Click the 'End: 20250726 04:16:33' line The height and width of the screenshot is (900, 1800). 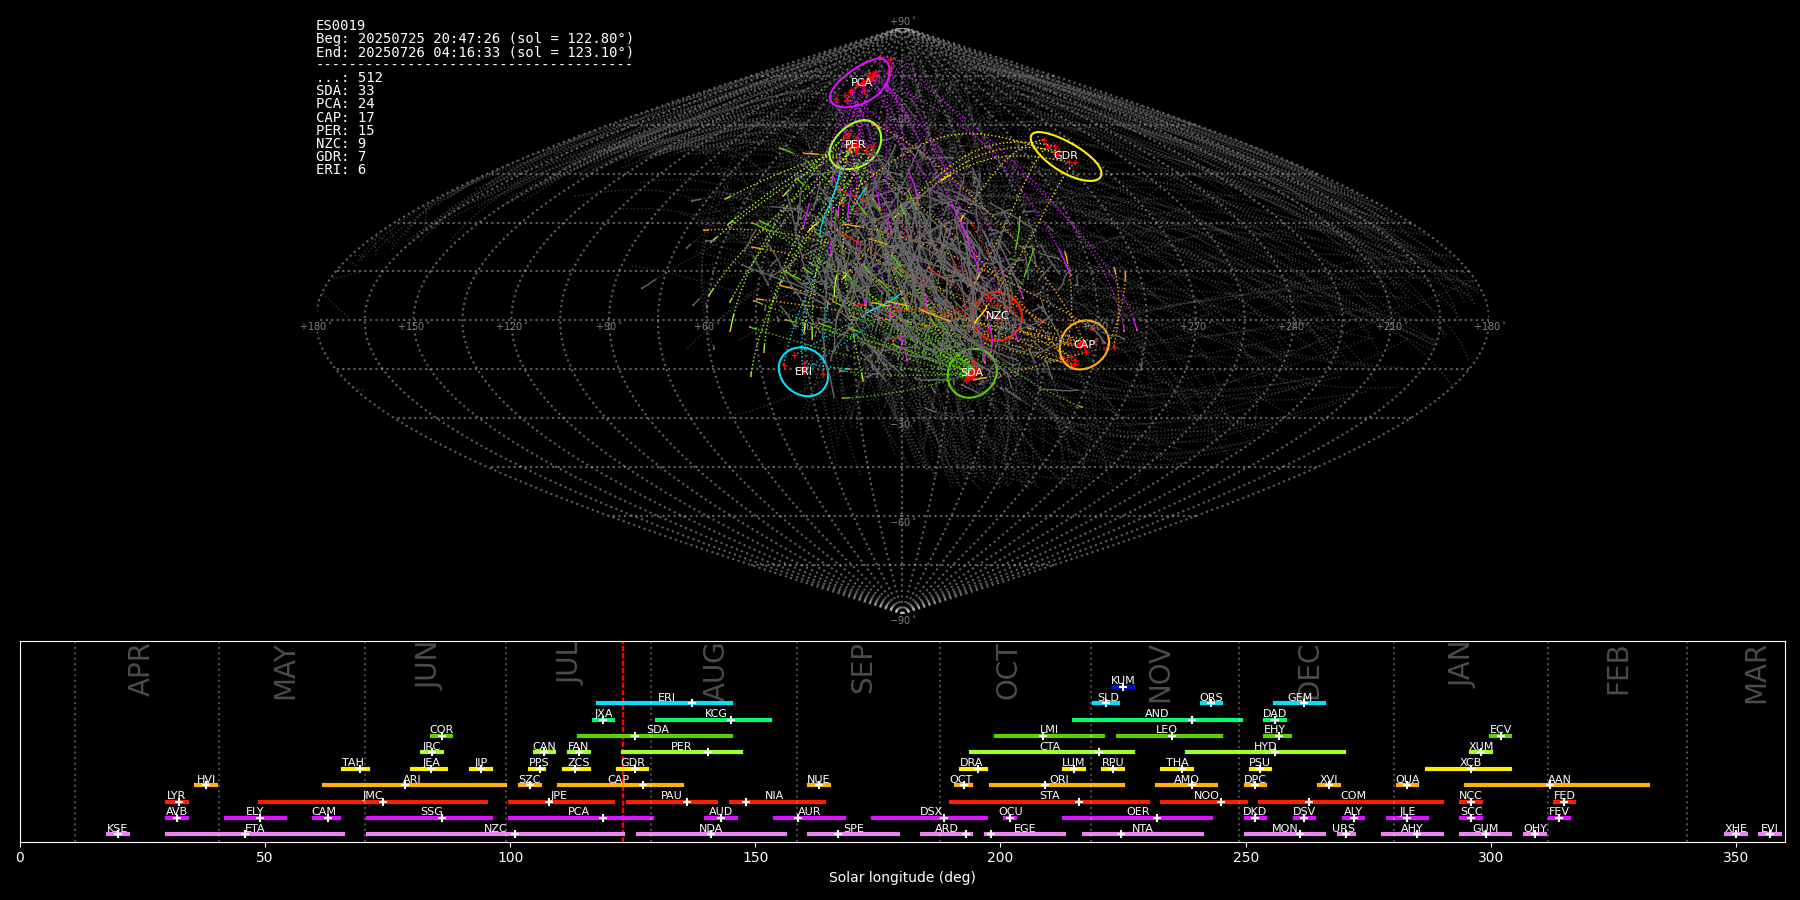tap(475, 52)
